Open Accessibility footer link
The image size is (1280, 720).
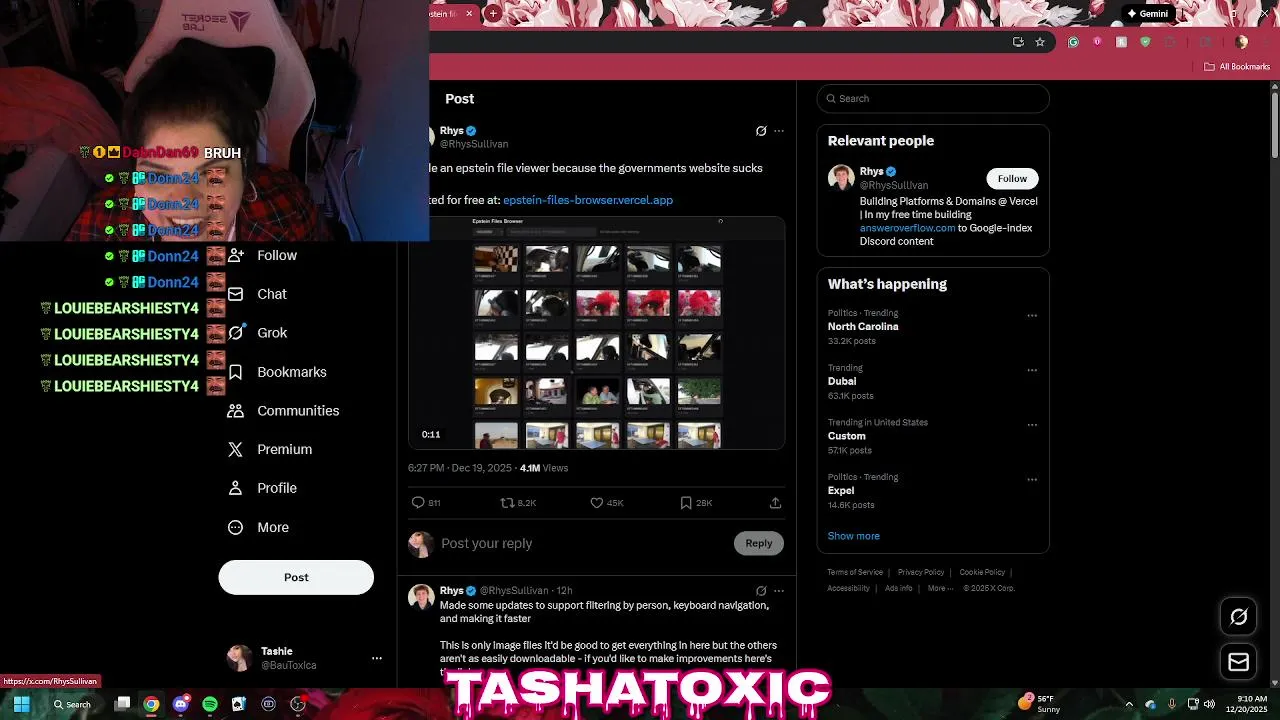pyautogui.click(x=848, y=588)
